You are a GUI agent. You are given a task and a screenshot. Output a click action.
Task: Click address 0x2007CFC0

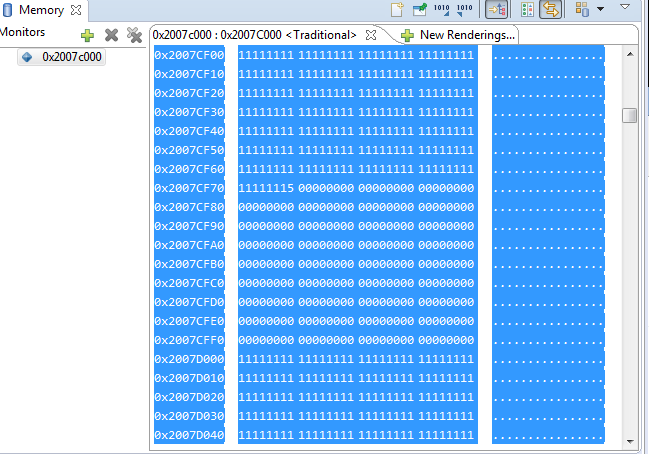pos(190,283)
